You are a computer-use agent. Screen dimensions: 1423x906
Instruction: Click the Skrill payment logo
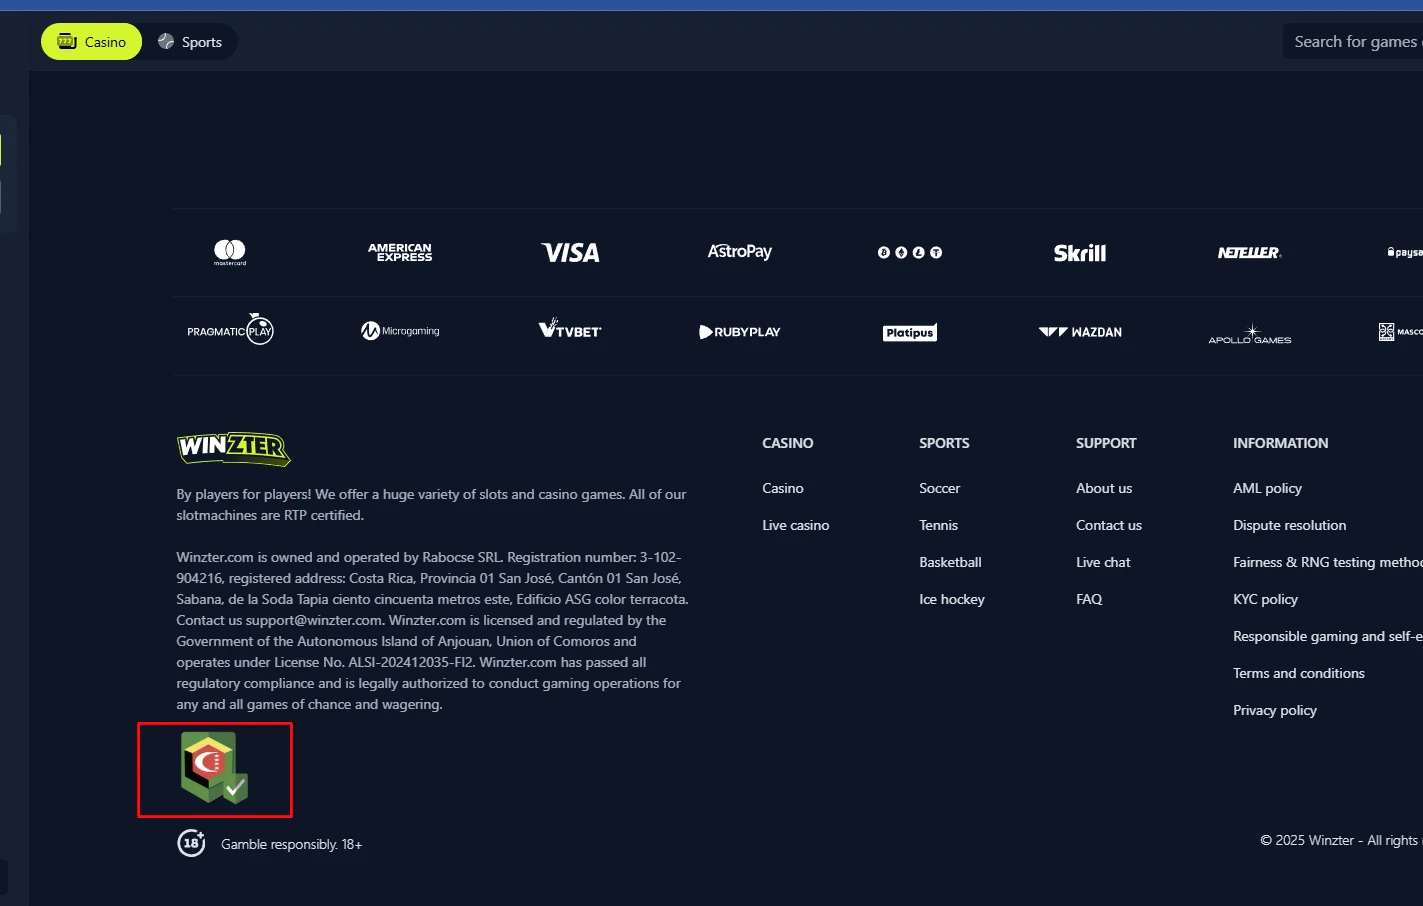[1080, 253]
